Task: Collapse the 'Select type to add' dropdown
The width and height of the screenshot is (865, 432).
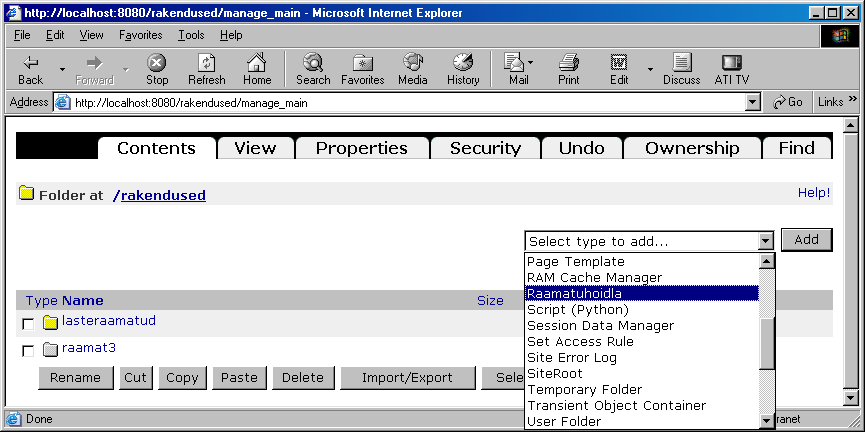Action: point(766,241)
